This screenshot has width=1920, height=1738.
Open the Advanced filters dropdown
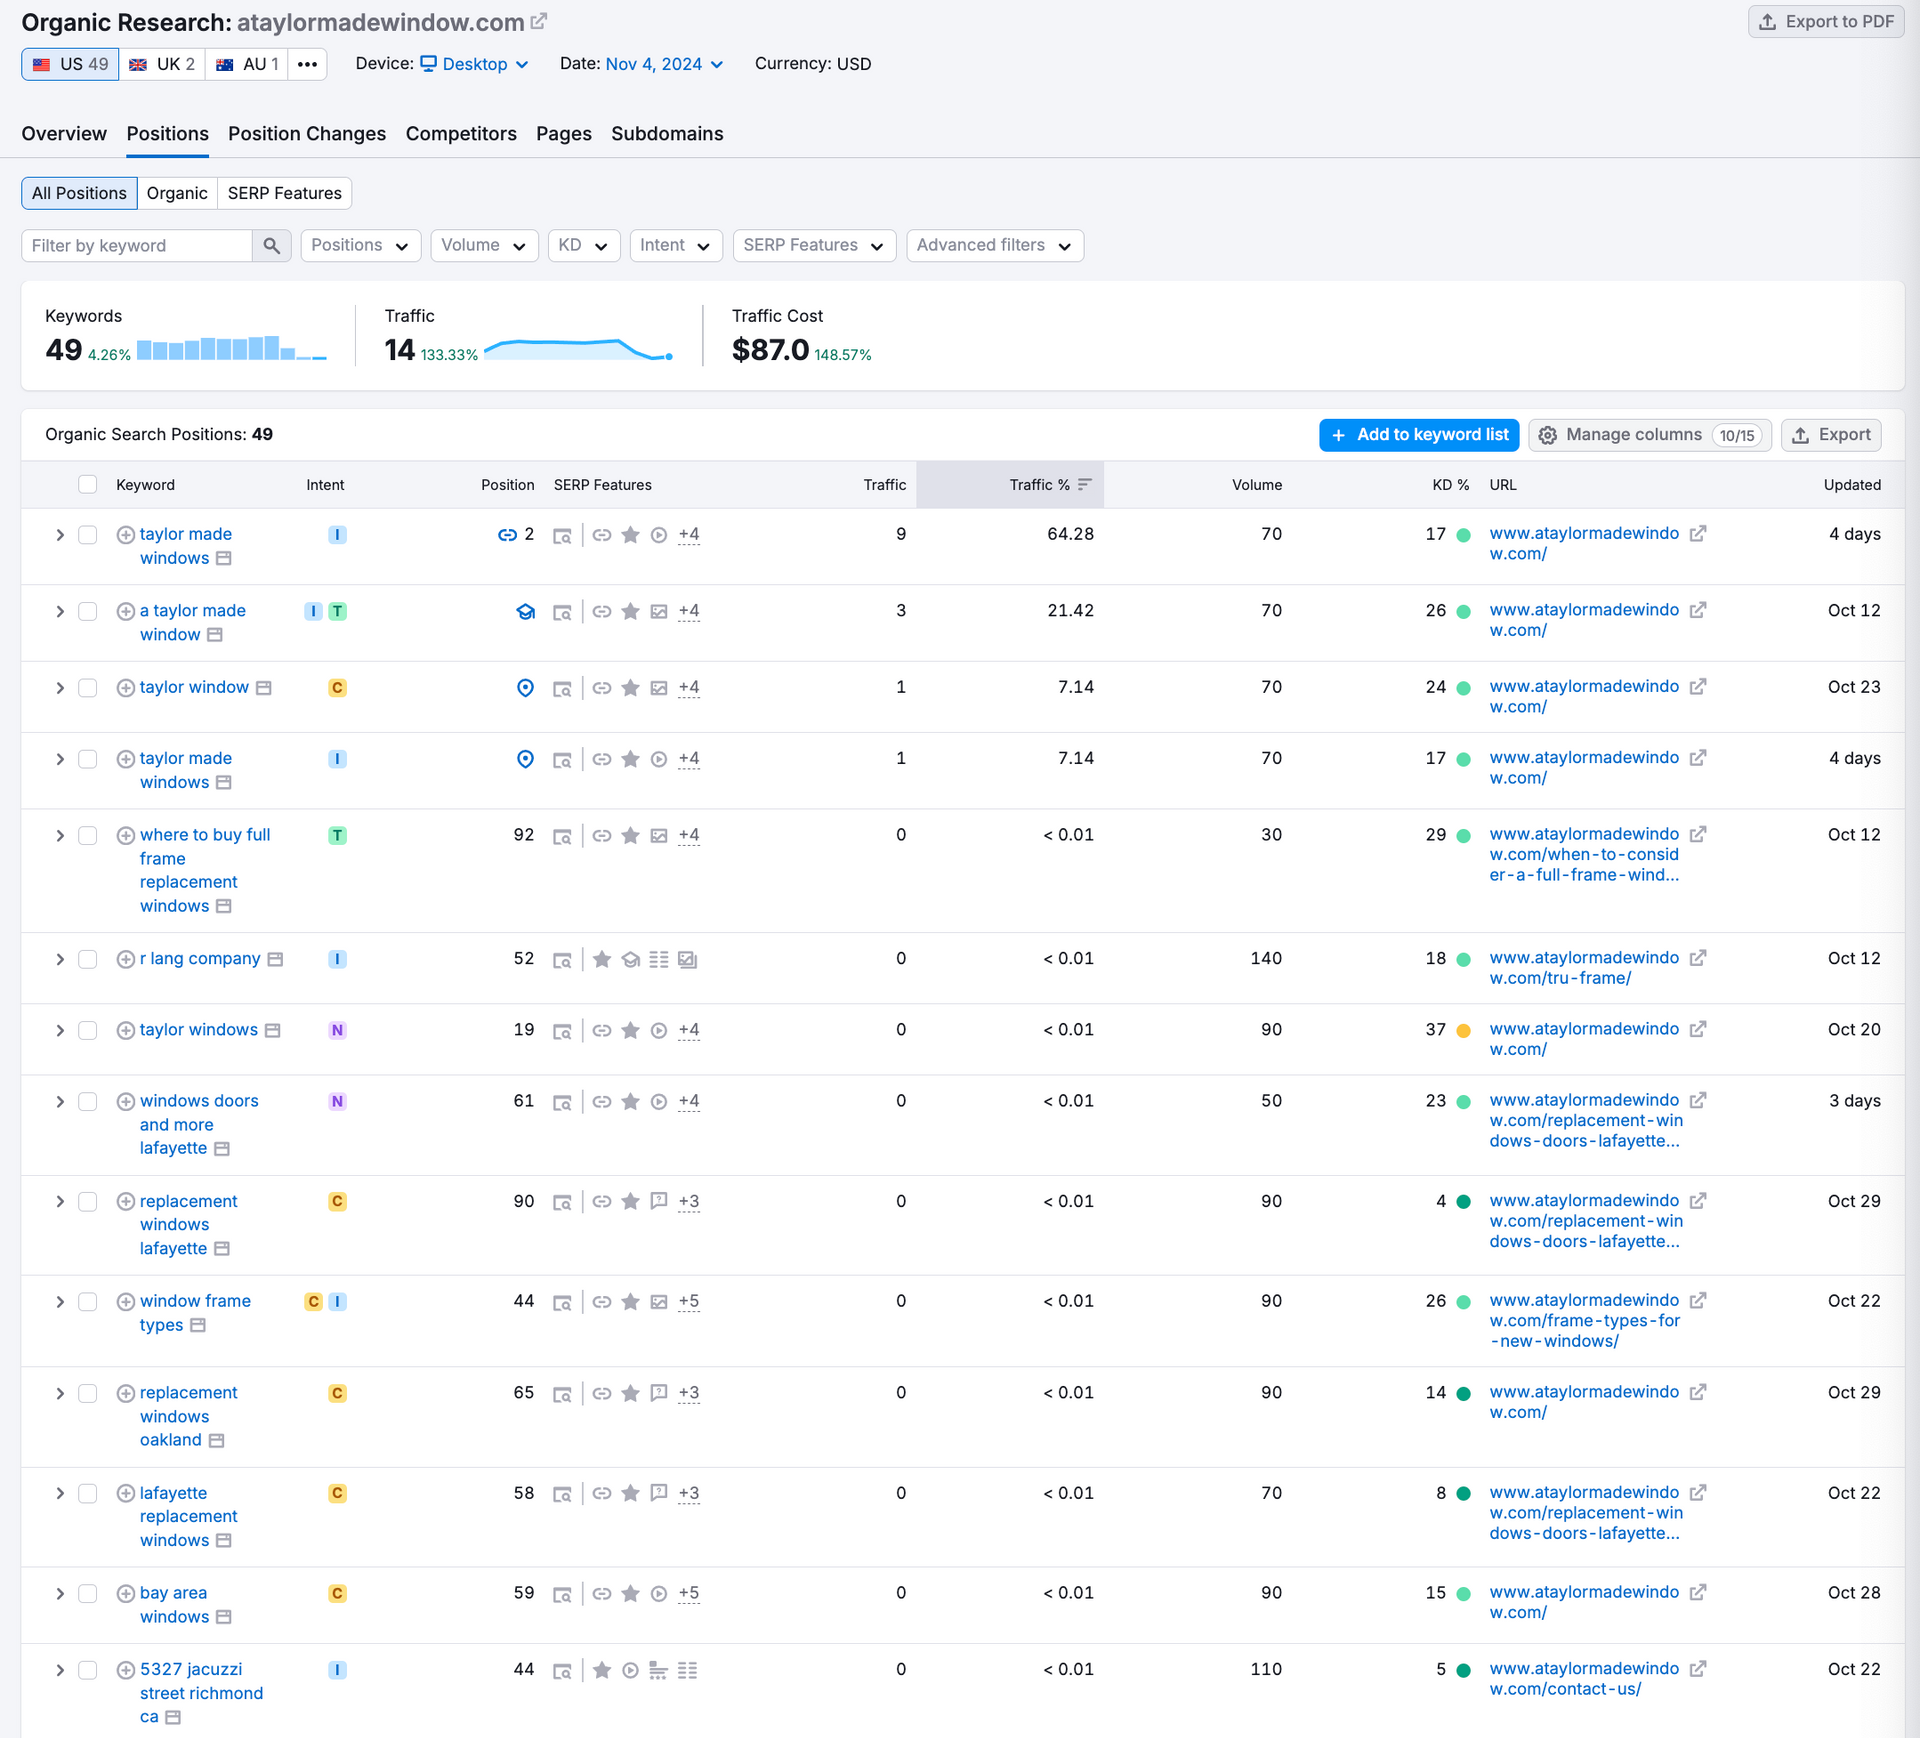pos(995,246)
